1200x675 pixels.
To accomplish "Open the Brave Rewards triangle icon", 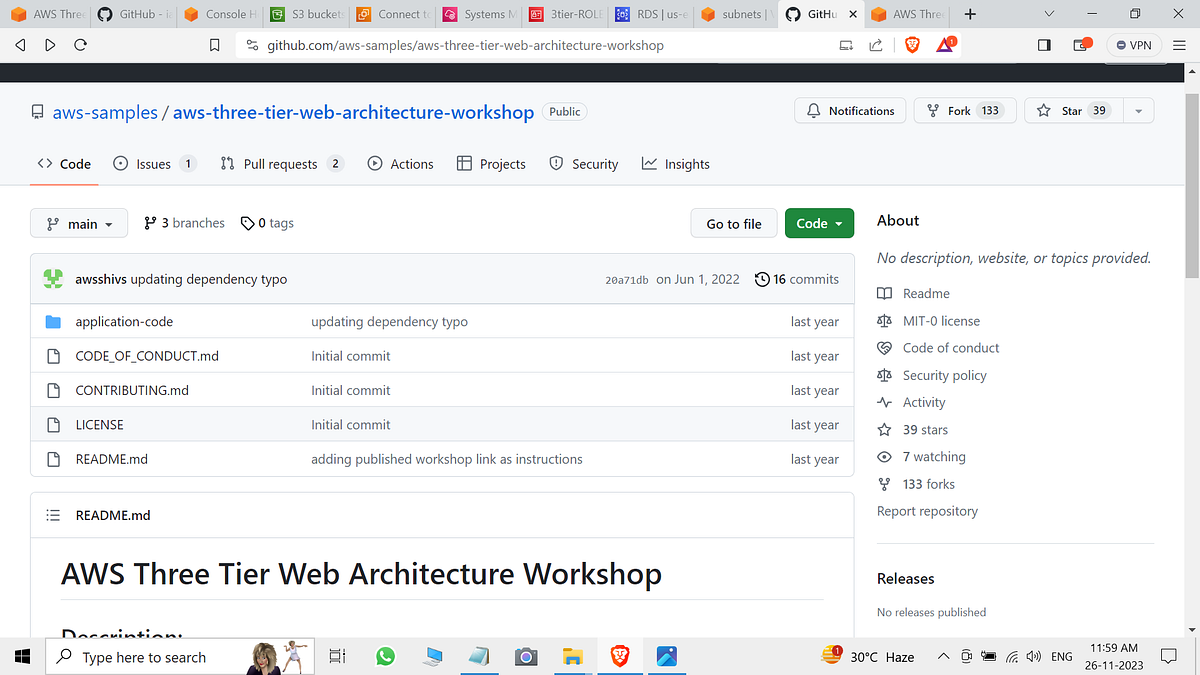I will 945,44.
